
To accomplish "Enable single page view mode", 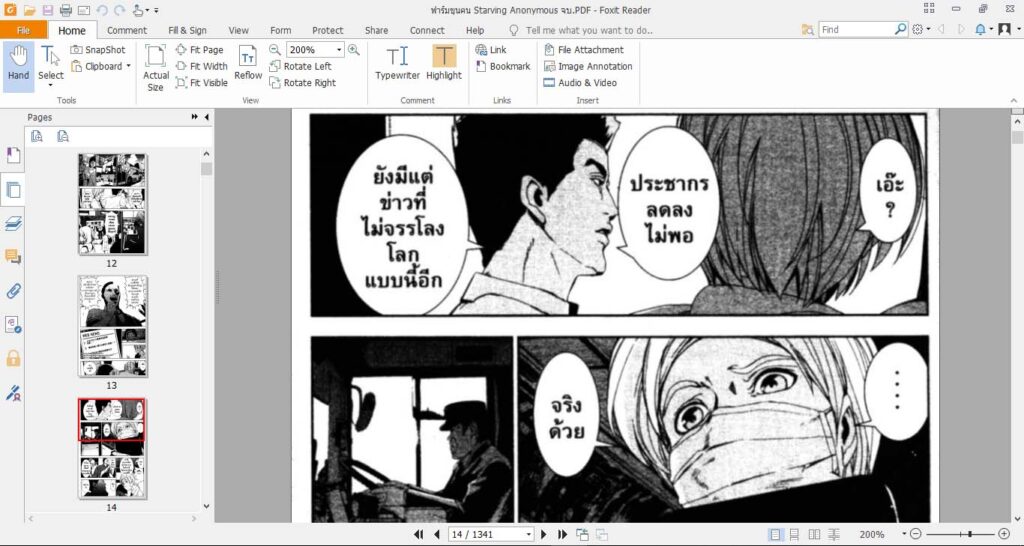I will point(775,534).
